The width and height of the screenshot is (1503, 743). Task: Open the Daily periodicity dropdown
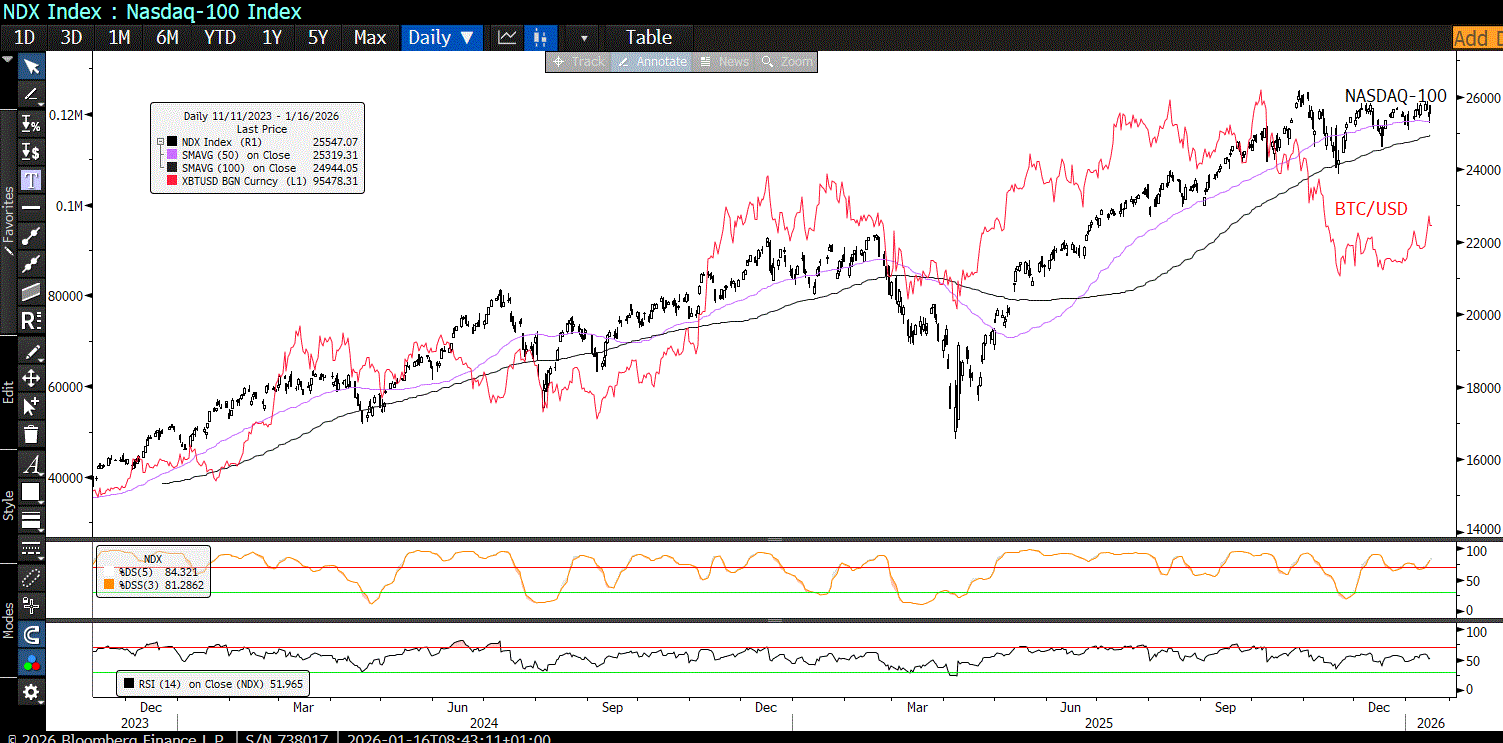tap(441, 38)
